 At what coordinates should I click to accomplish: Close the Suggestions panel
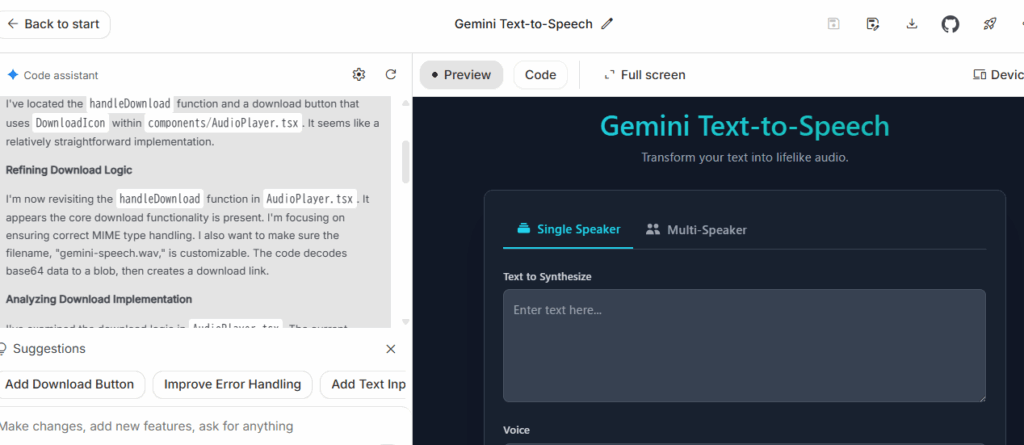point(391,349)
